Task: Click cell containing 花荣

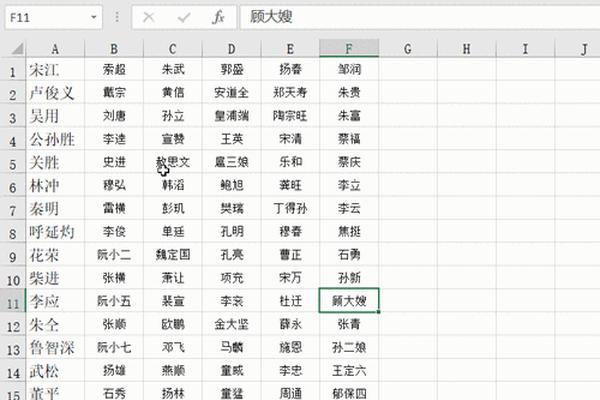Action: pos(55,255)
